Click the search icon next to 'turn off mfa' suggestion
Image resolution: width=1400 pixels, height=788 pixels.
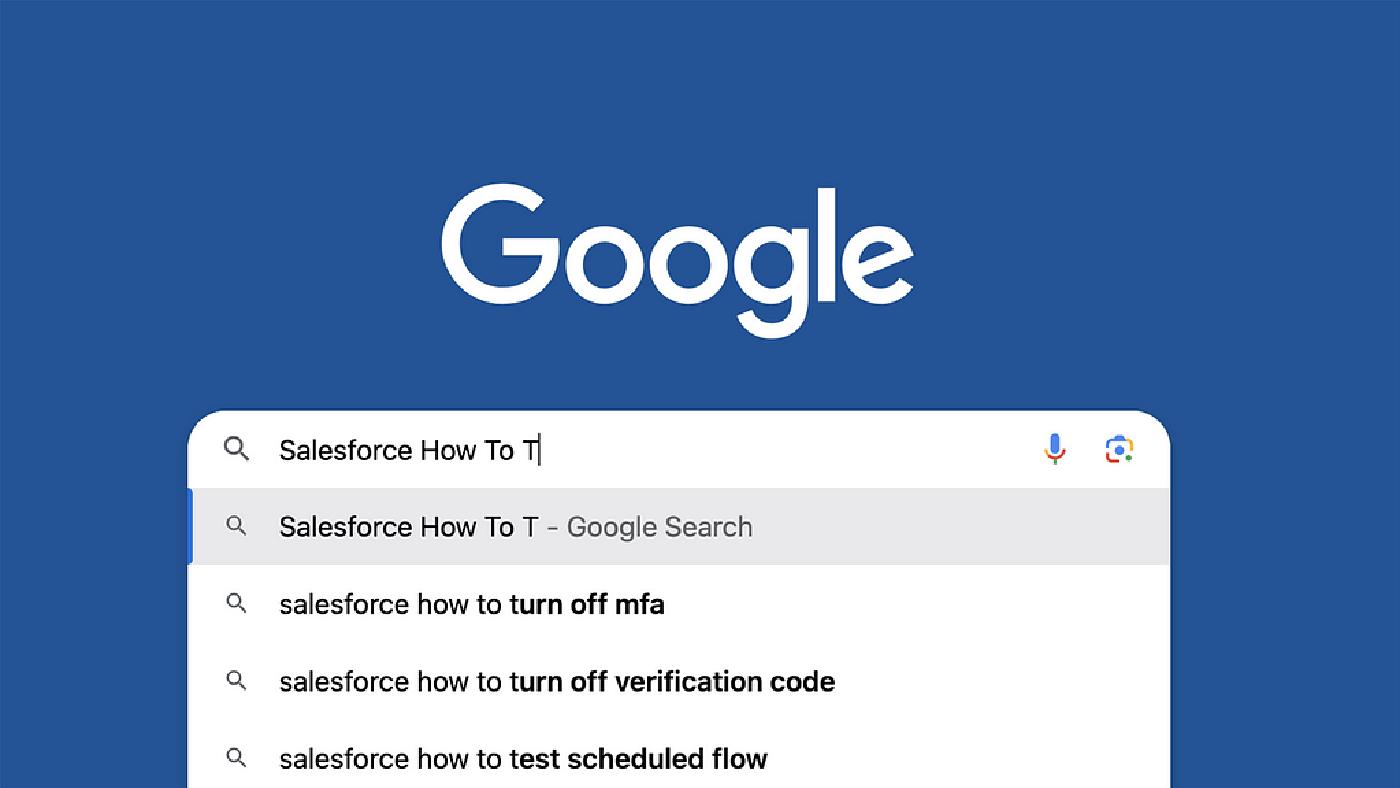tap(237, 604)
